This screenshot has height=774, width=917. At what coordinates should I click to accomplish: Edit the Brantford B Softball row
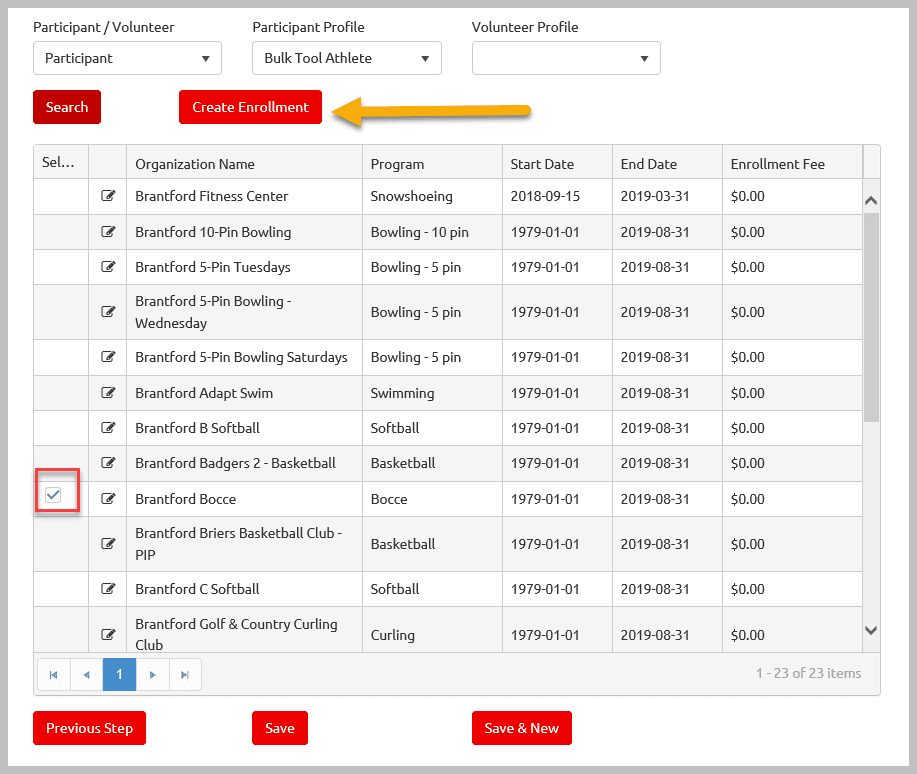click(108, 428)
